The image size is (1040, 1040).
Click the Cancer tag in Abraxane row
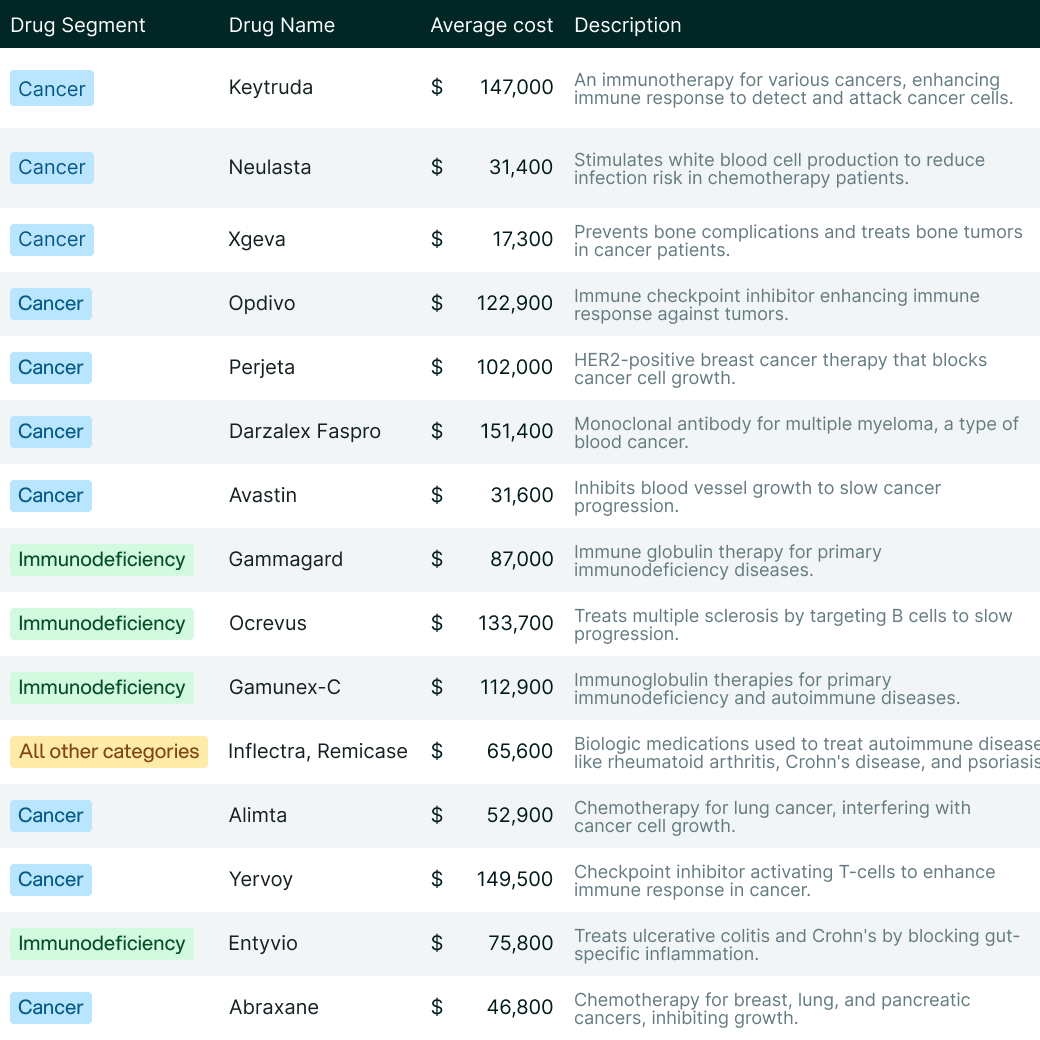pos(51,1008)
